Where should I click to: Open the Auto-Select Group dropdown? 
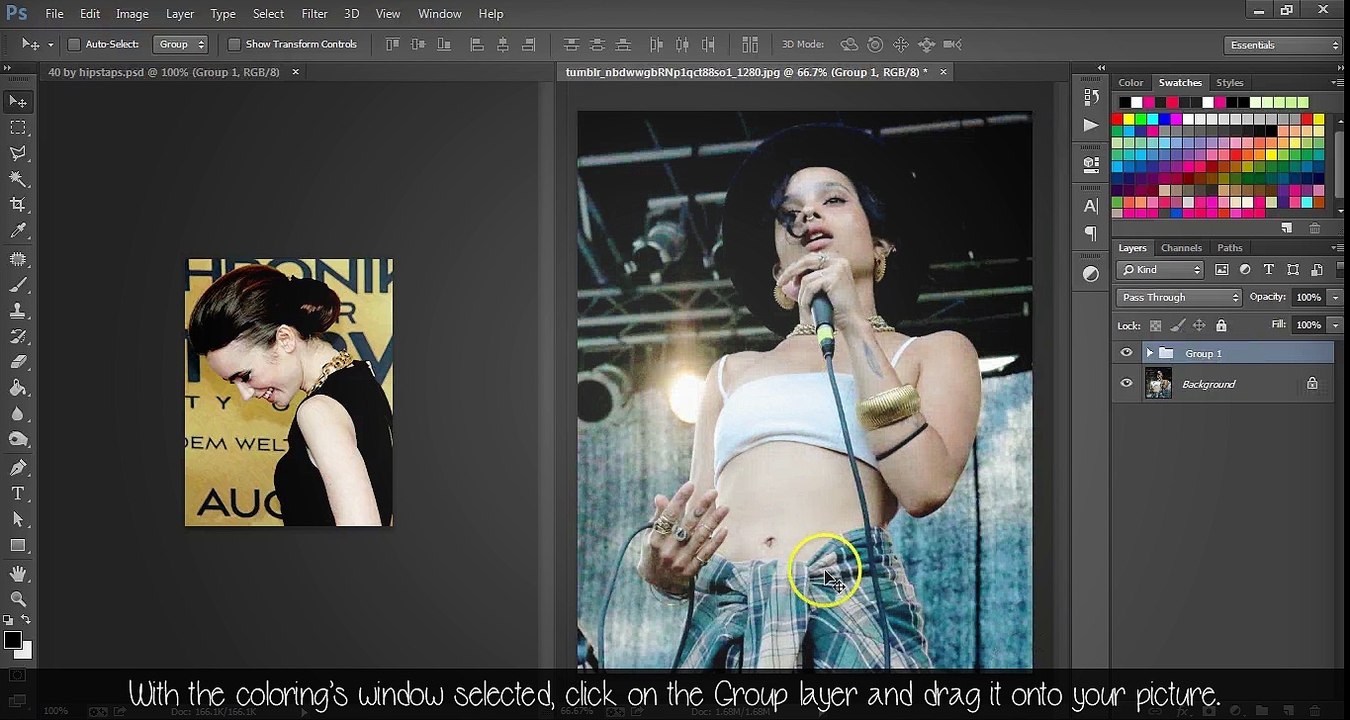pyautogui.click(x=180, y=44)
